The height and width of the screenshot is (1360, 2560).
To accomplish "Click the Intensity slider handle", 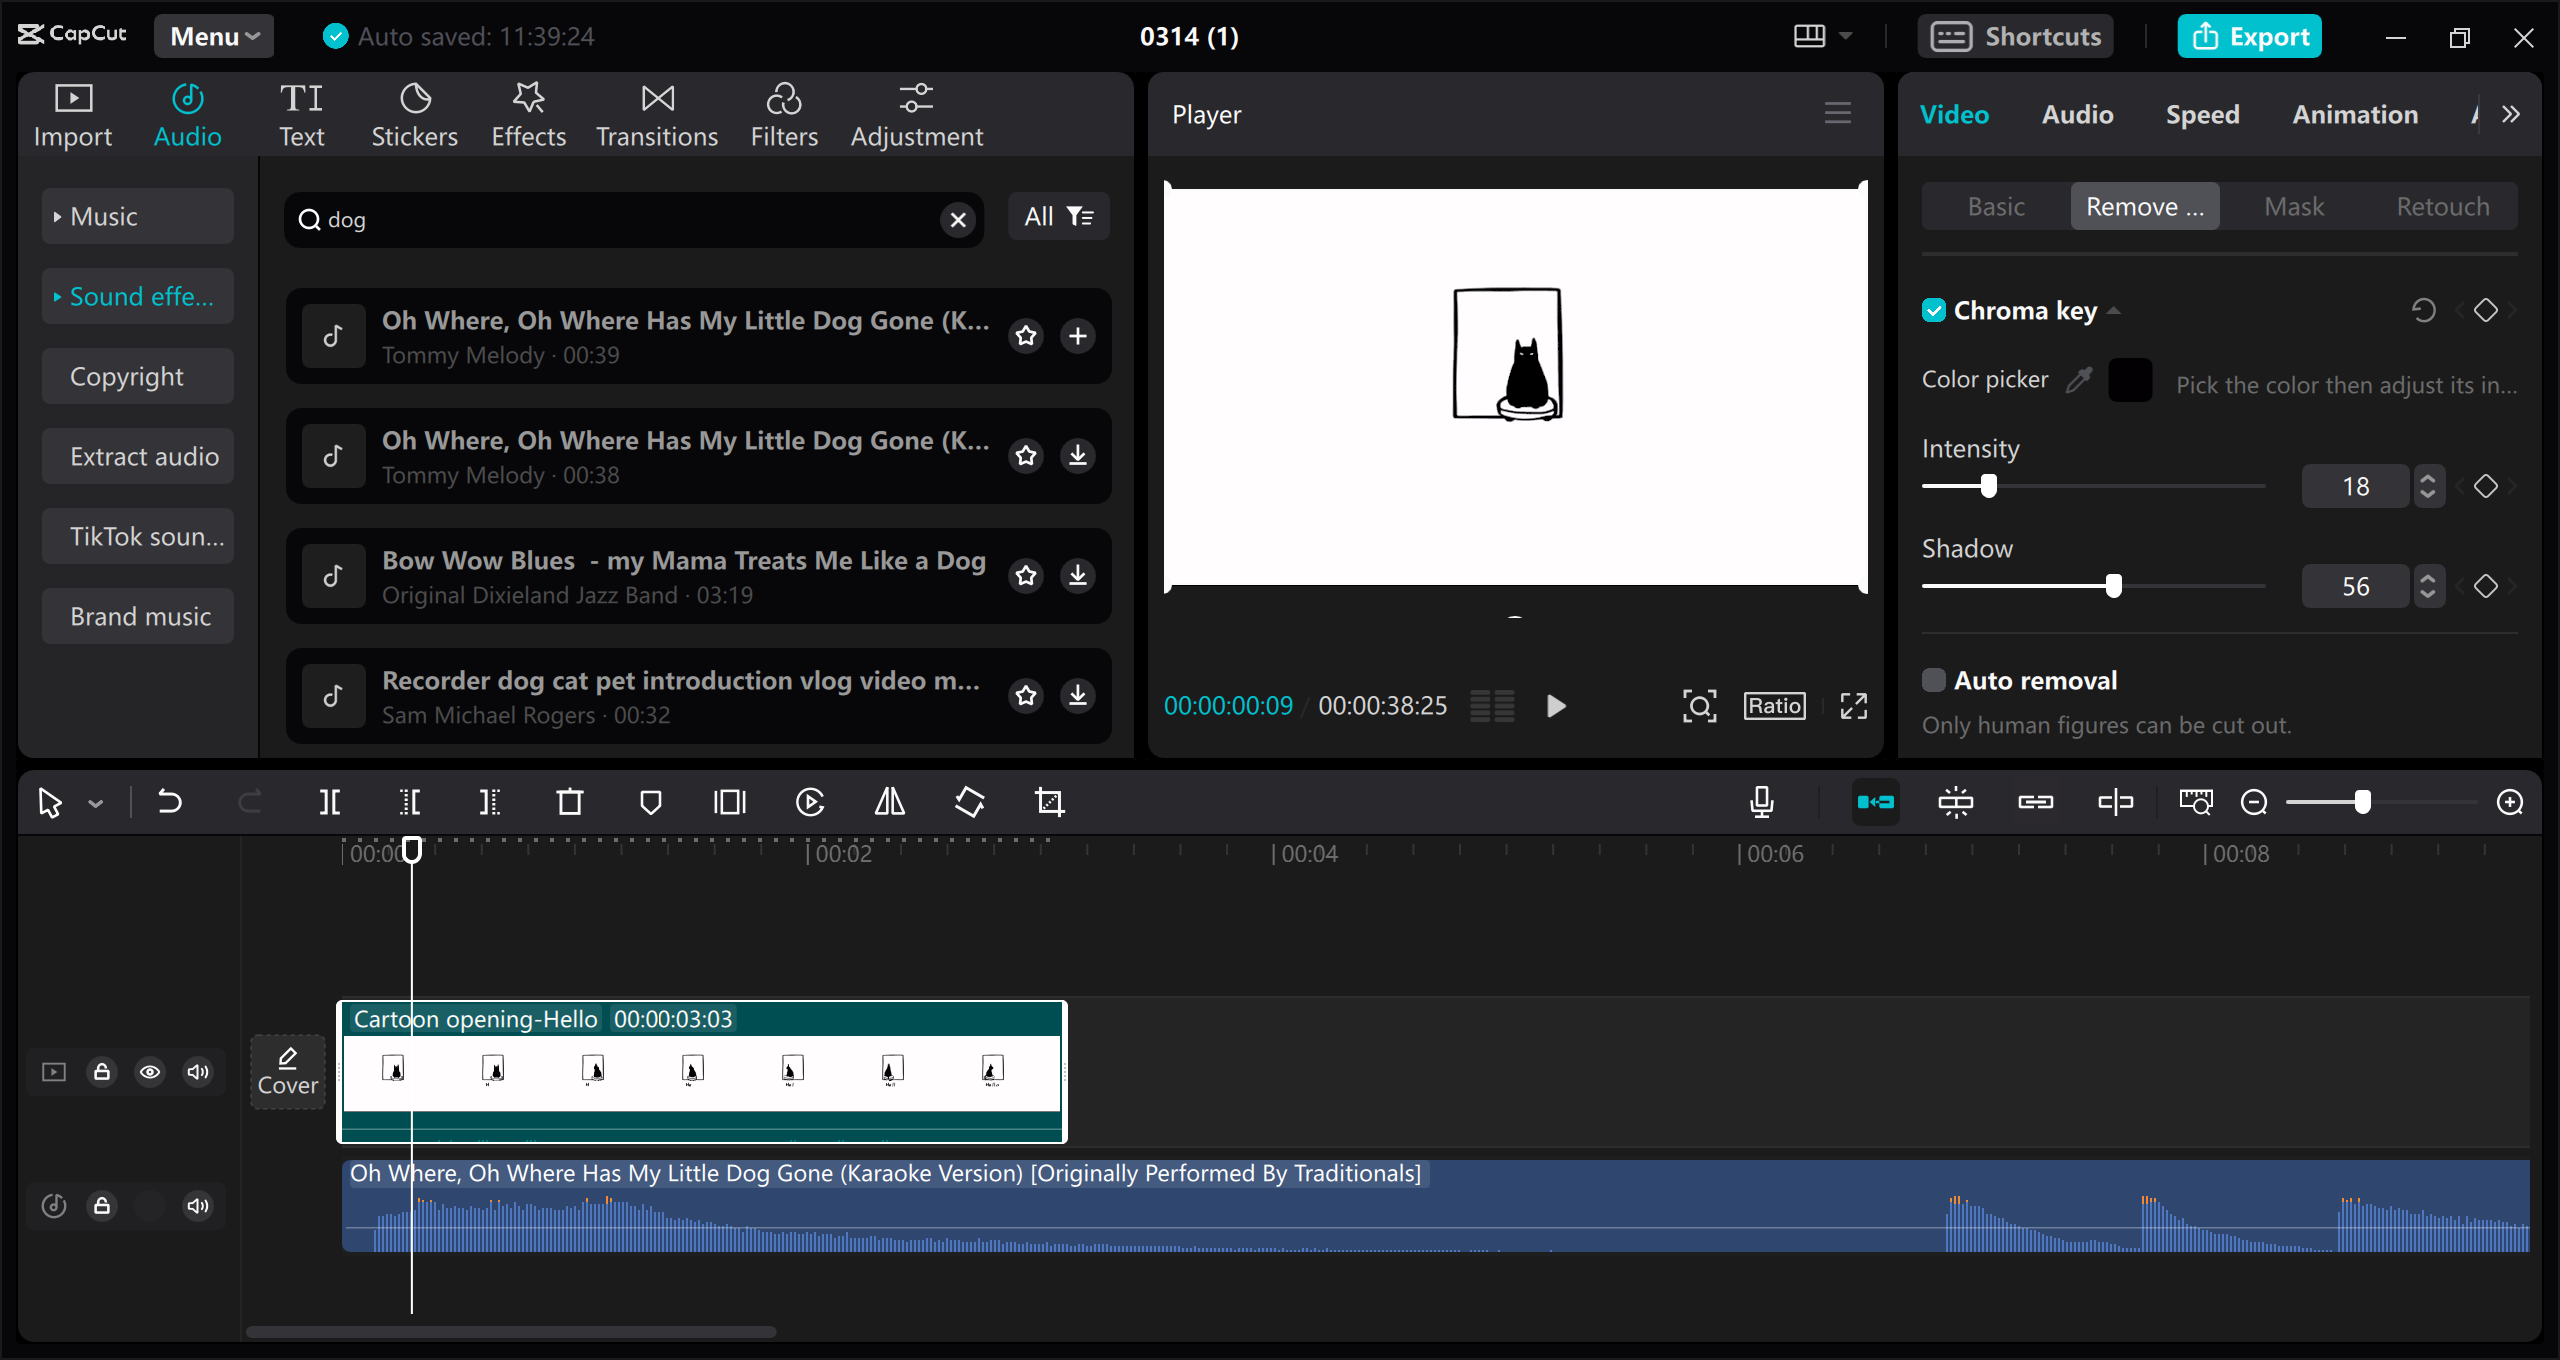I will click(1989, 486).
